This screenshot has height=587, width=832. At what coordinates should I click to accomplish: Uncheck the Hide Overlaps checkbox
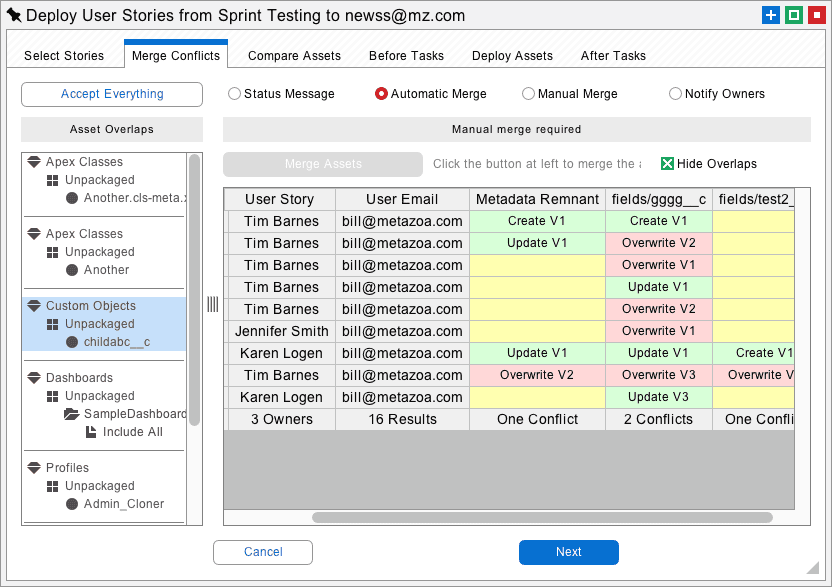[x=667, y=164]
